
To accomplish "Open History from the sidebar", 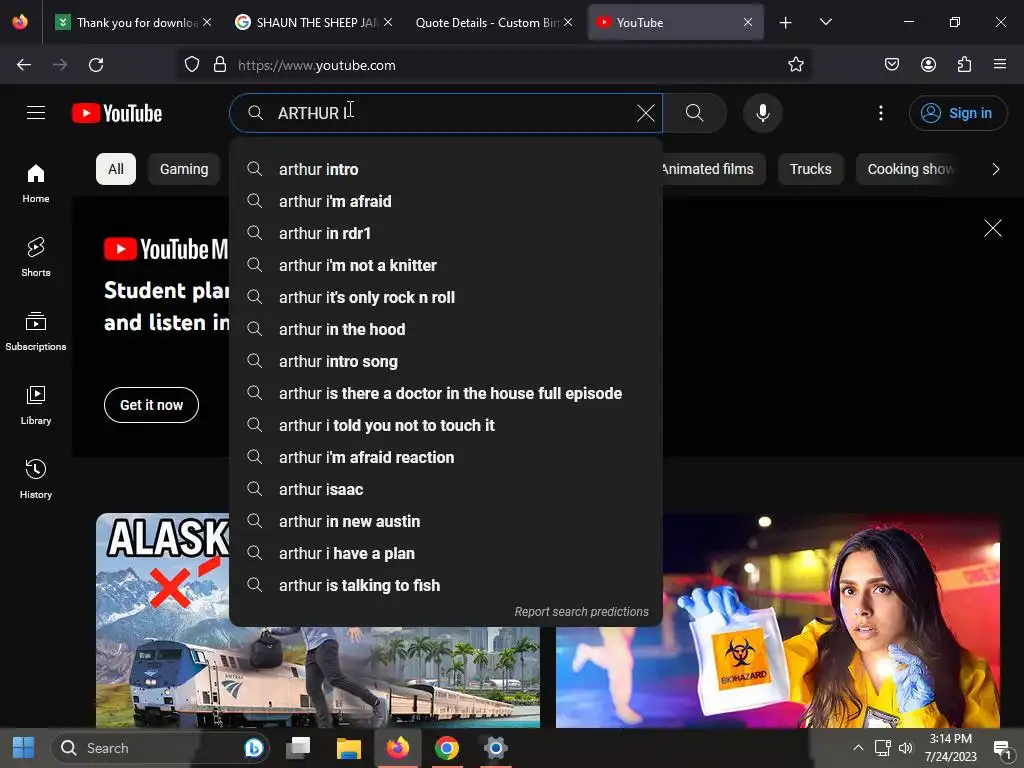I will point(36,479).
